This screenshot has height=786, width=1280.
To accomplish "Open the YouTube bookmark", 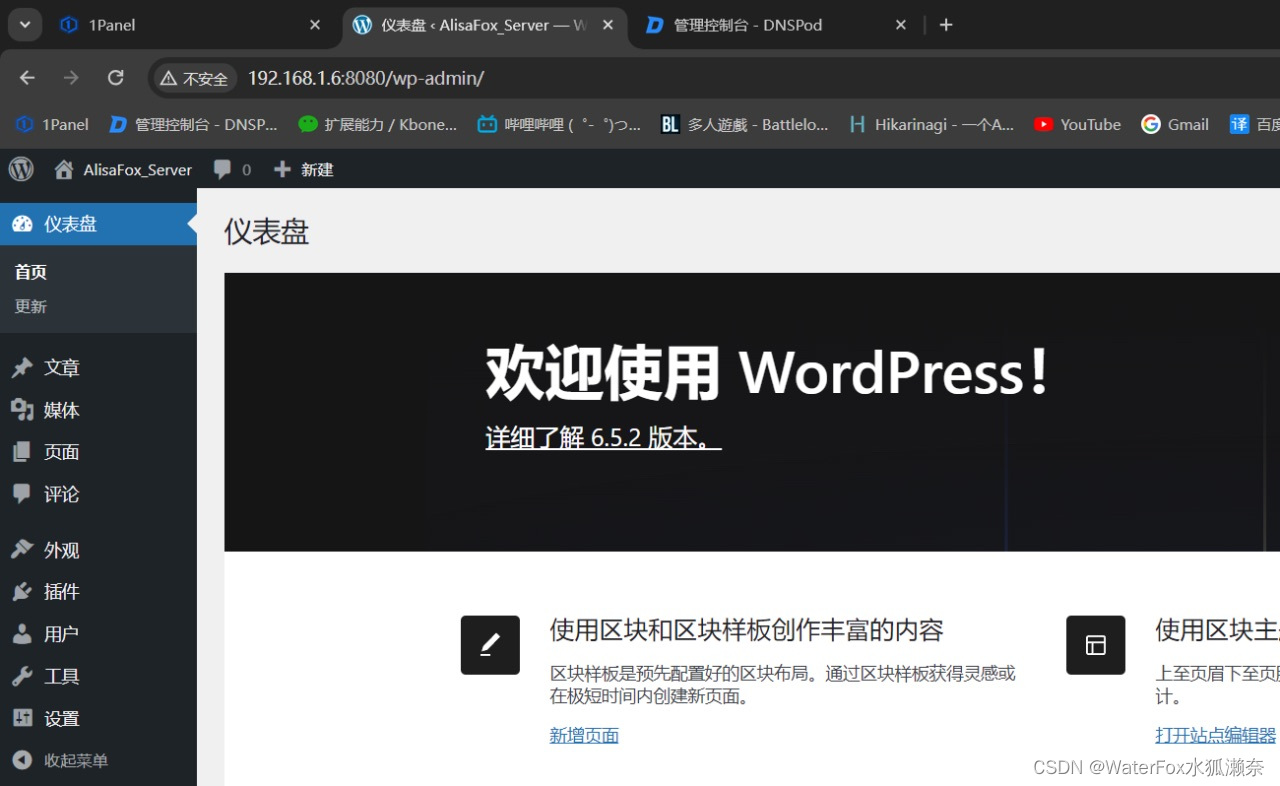I will (1077, 124).
